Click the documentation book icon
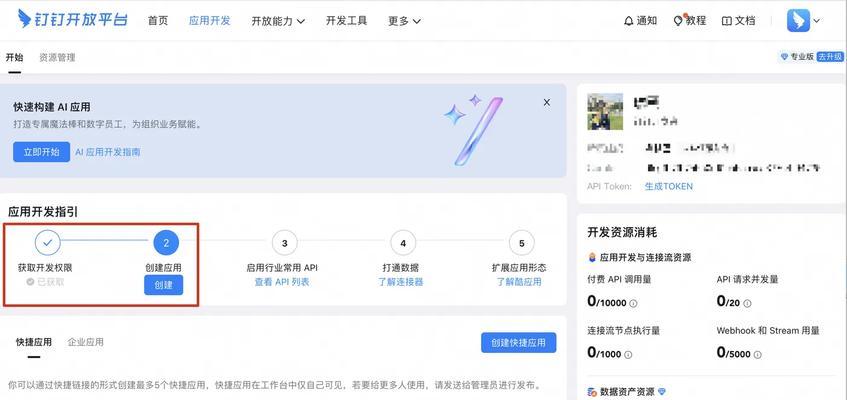The height and width of the screenshot is (400, 847). [x=727, y=21]
